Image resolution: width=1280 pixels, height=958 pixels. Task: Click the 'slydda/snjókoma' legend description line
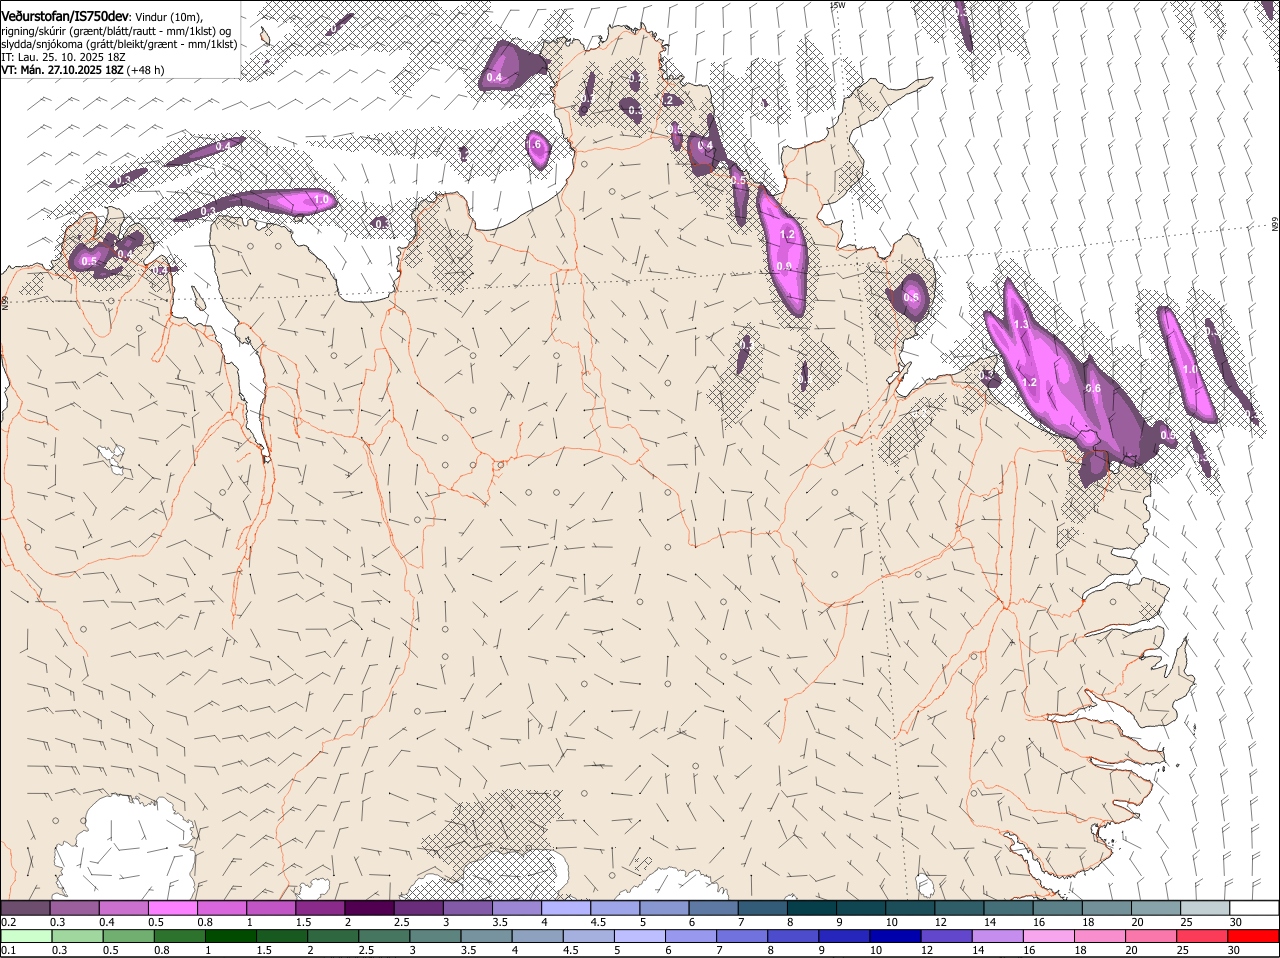(x=119, y=44)
